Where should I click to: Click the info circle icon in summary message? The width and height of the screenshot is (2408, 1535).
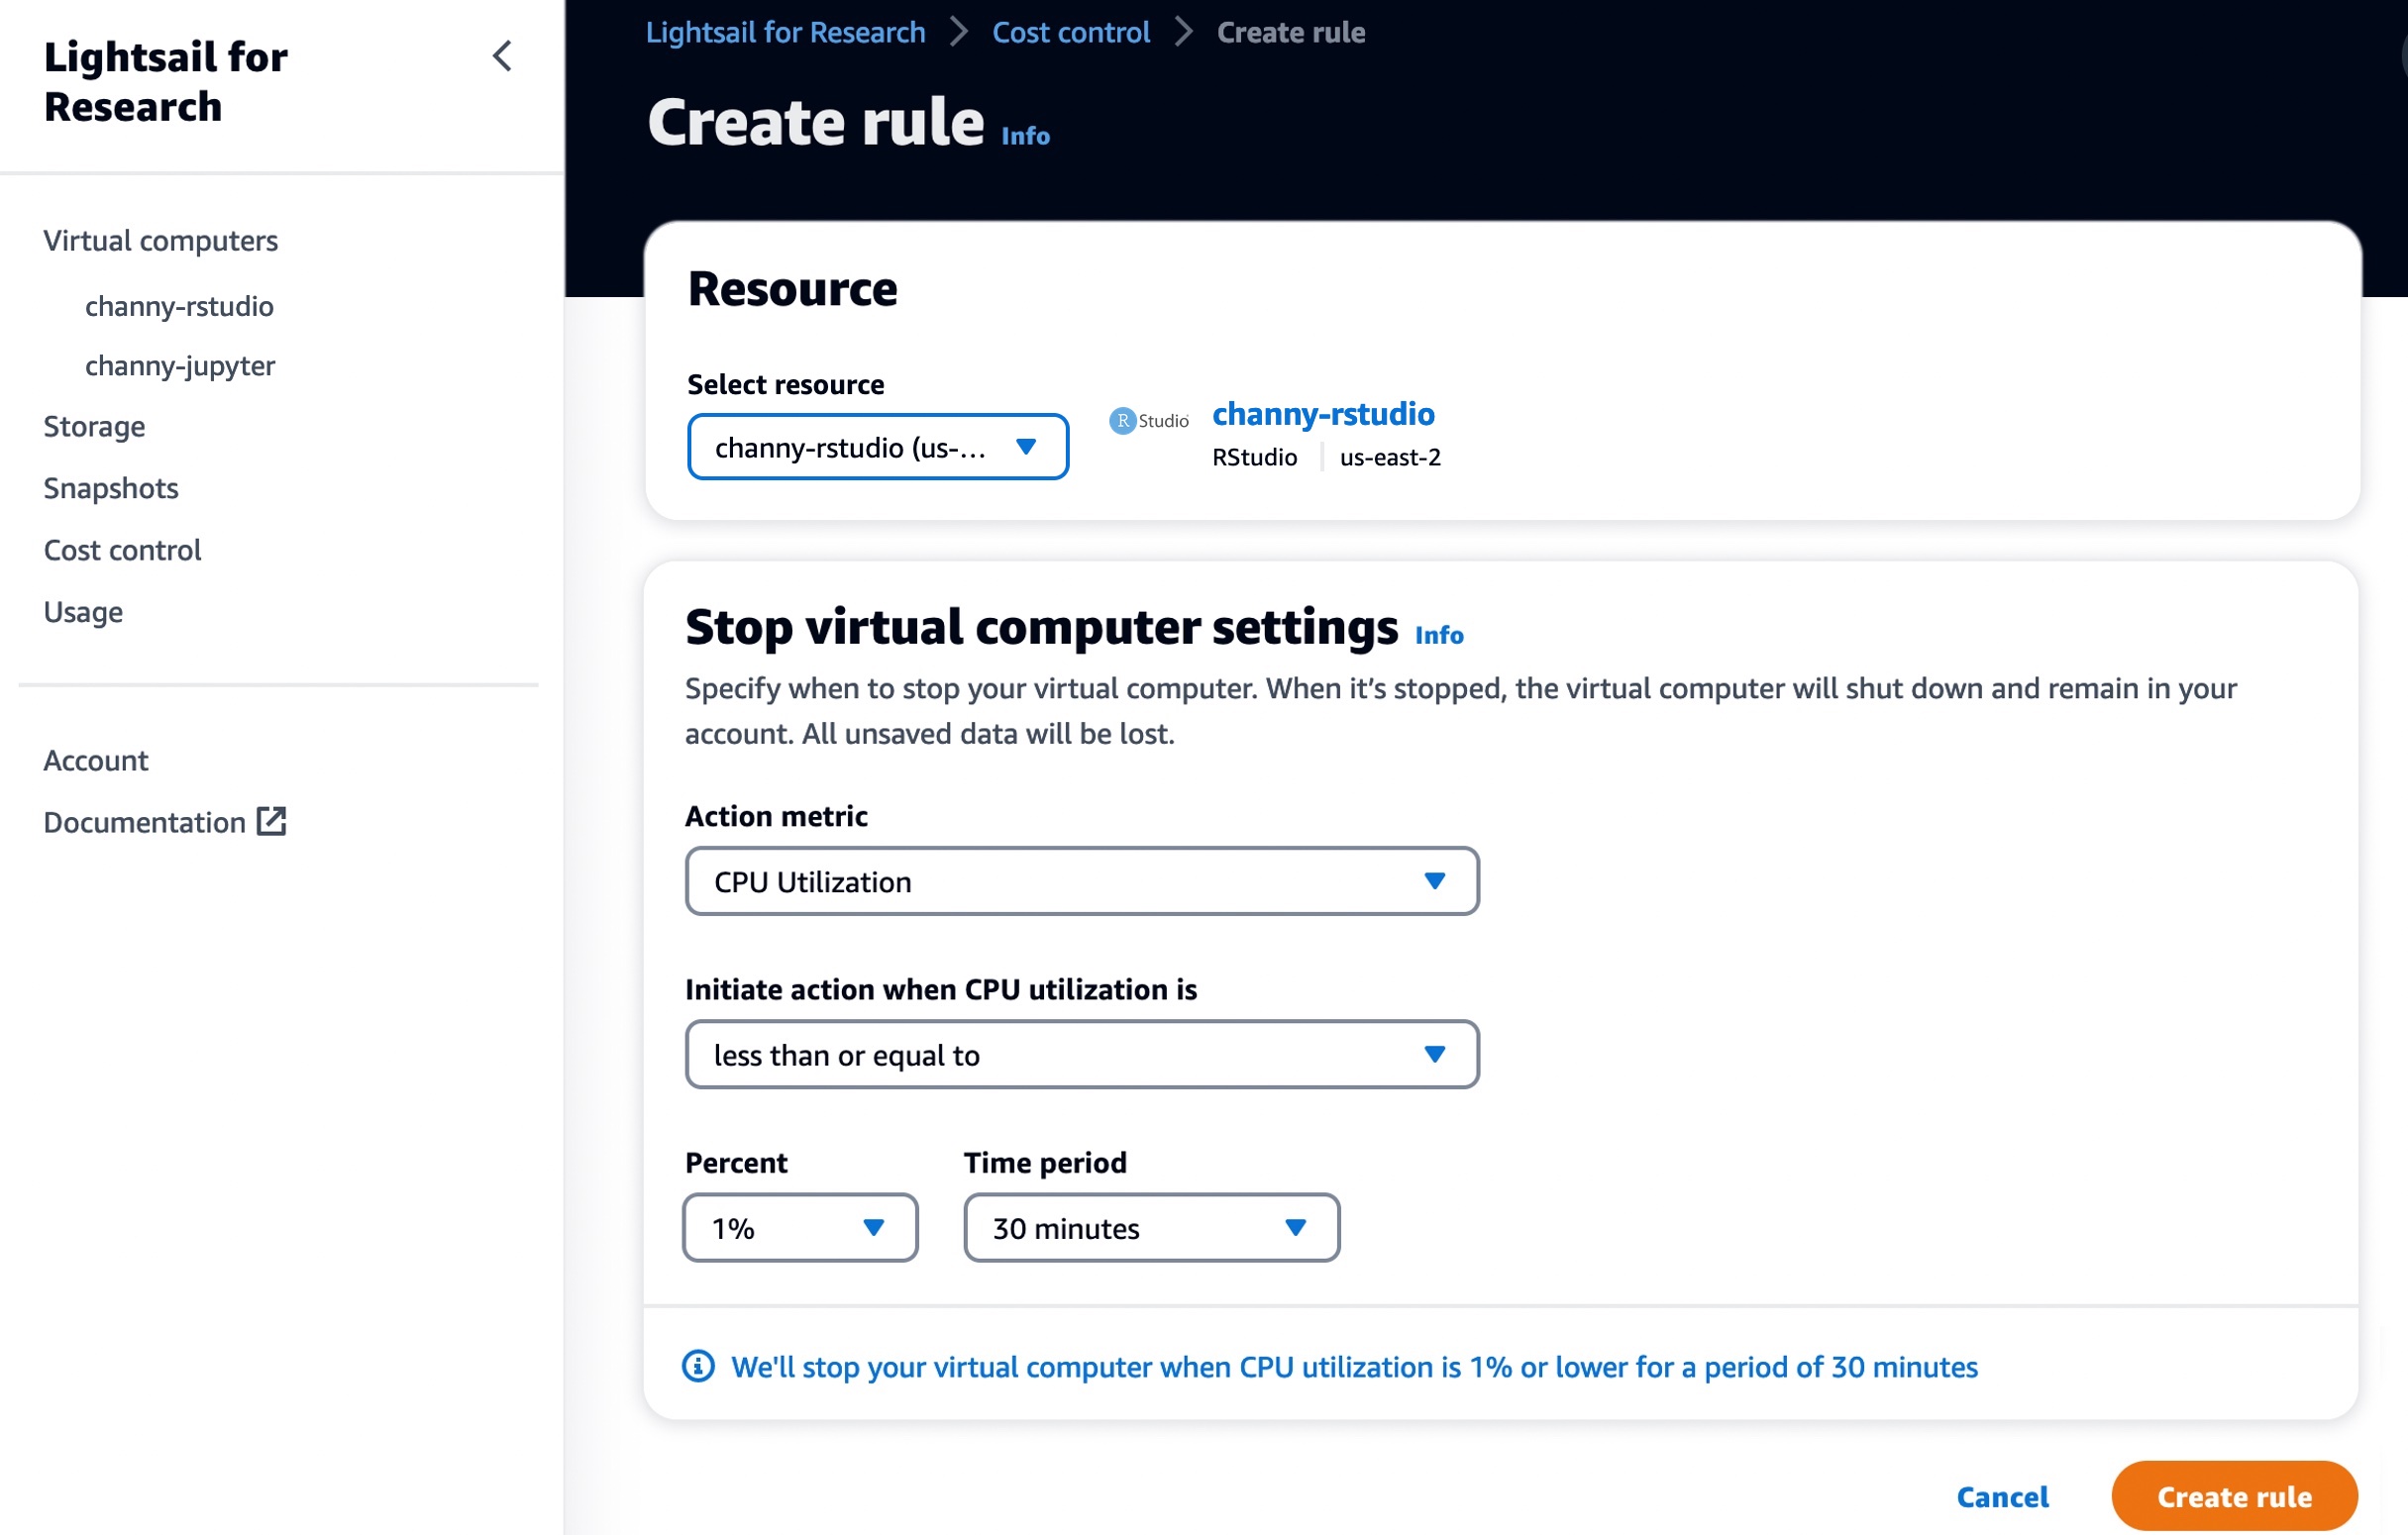click(698, 1366)
